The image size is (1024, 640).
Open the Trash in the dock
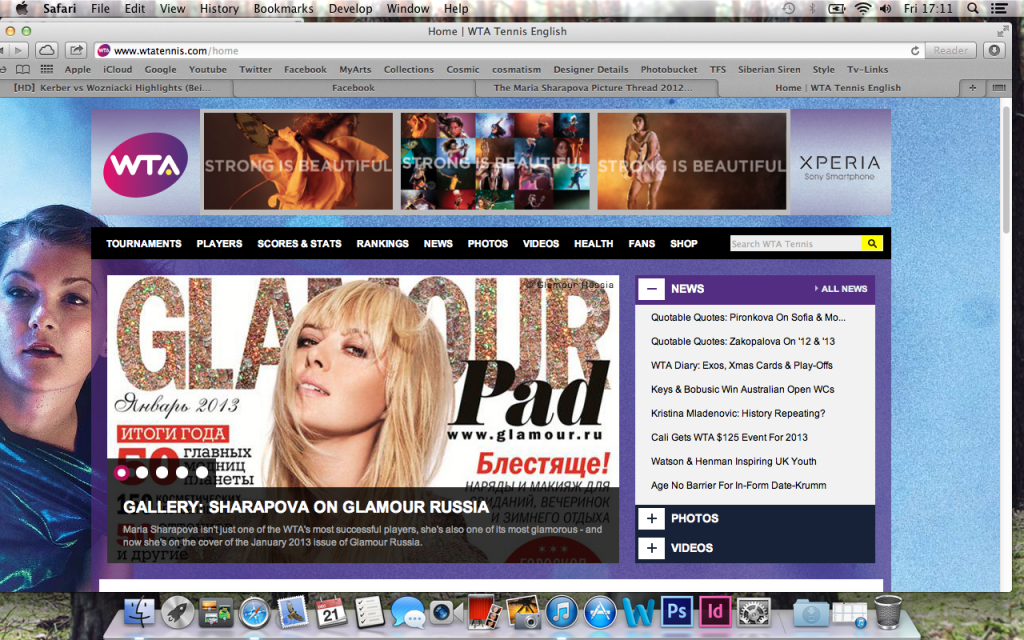click(888, 612)
